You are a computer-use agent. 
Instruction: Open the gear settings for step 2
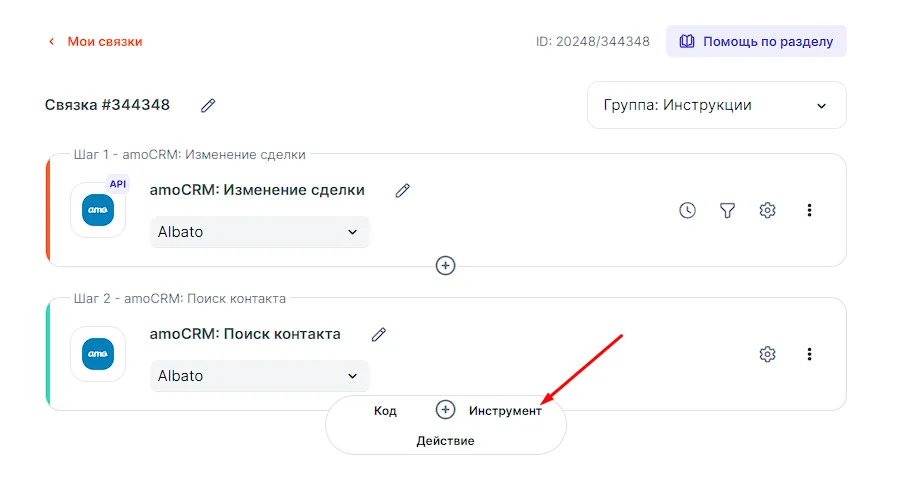767,354
